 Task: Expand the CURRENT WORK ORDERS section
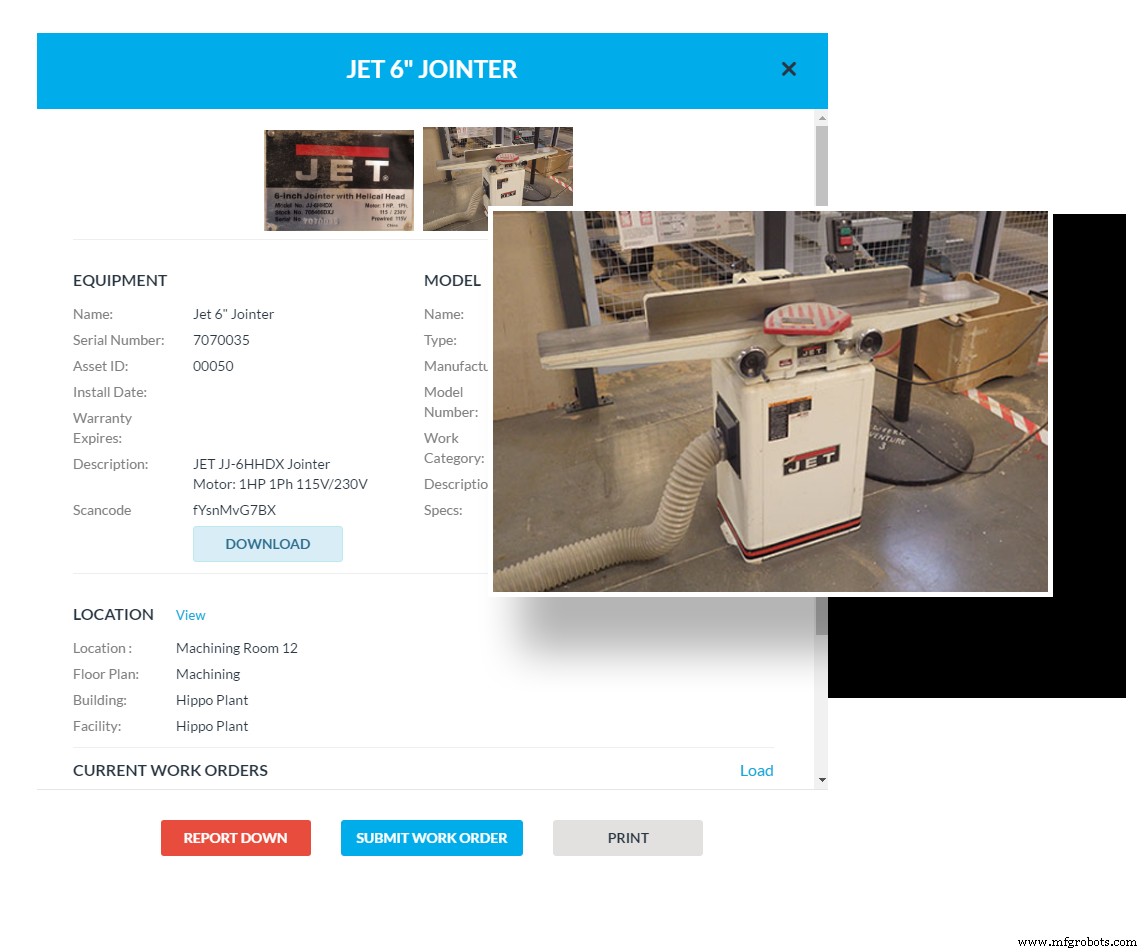pos(170,770)
